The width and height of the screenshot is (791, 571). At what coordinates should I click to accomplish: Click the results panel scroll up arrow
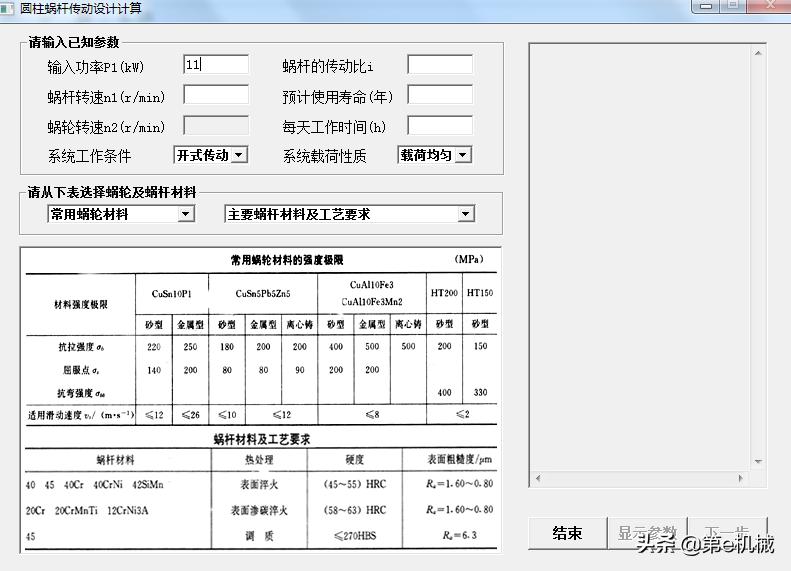pos(758,53)
